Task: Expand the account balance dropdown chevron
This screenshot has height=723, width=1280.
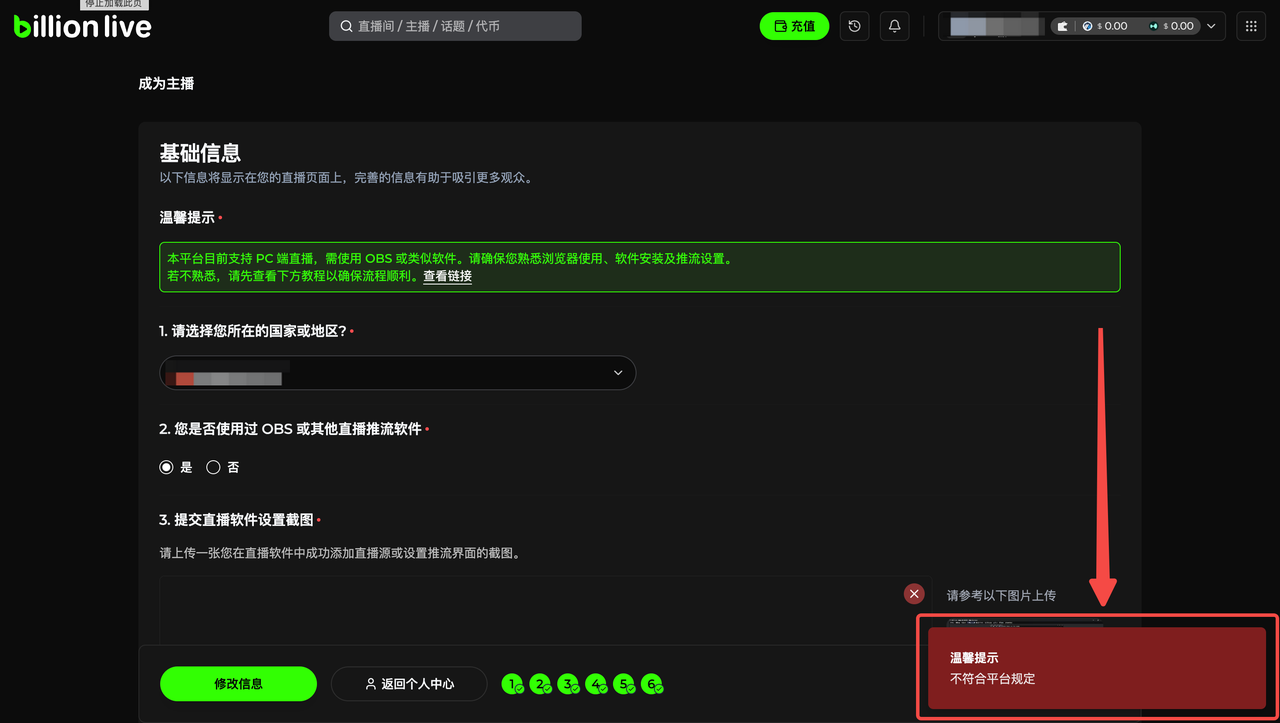Action: (x=1212, y=26)
